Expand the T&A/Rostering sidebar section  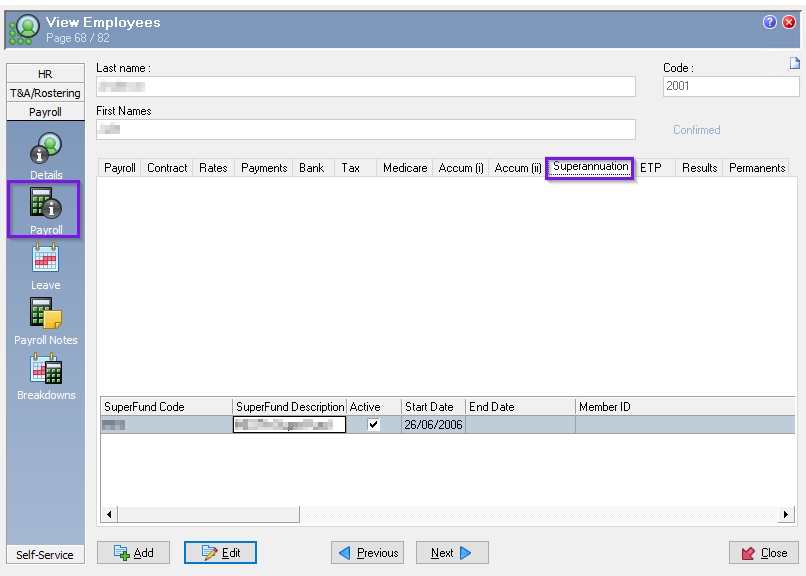pyautogui.click(x=45, y=93)
